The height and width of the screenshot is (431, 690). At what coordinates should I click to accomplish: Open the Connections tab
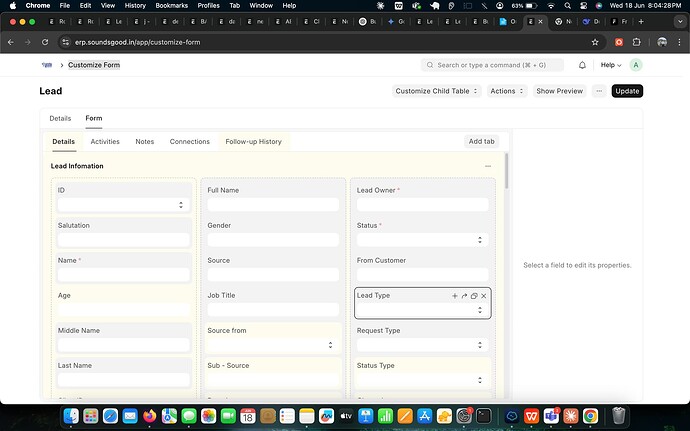point(190,142)
